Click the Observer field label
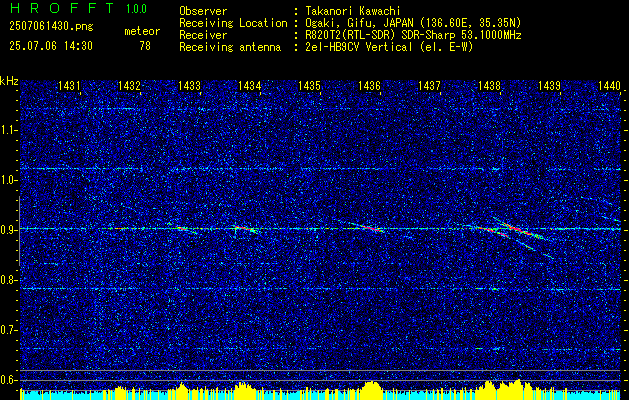The width and height of the screenshot is (629, 400). coord(203,11)
